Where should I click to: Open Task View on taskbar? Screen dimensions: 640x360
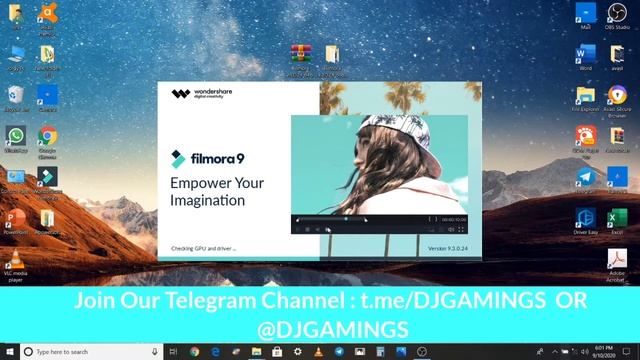(x=173, y=351)
